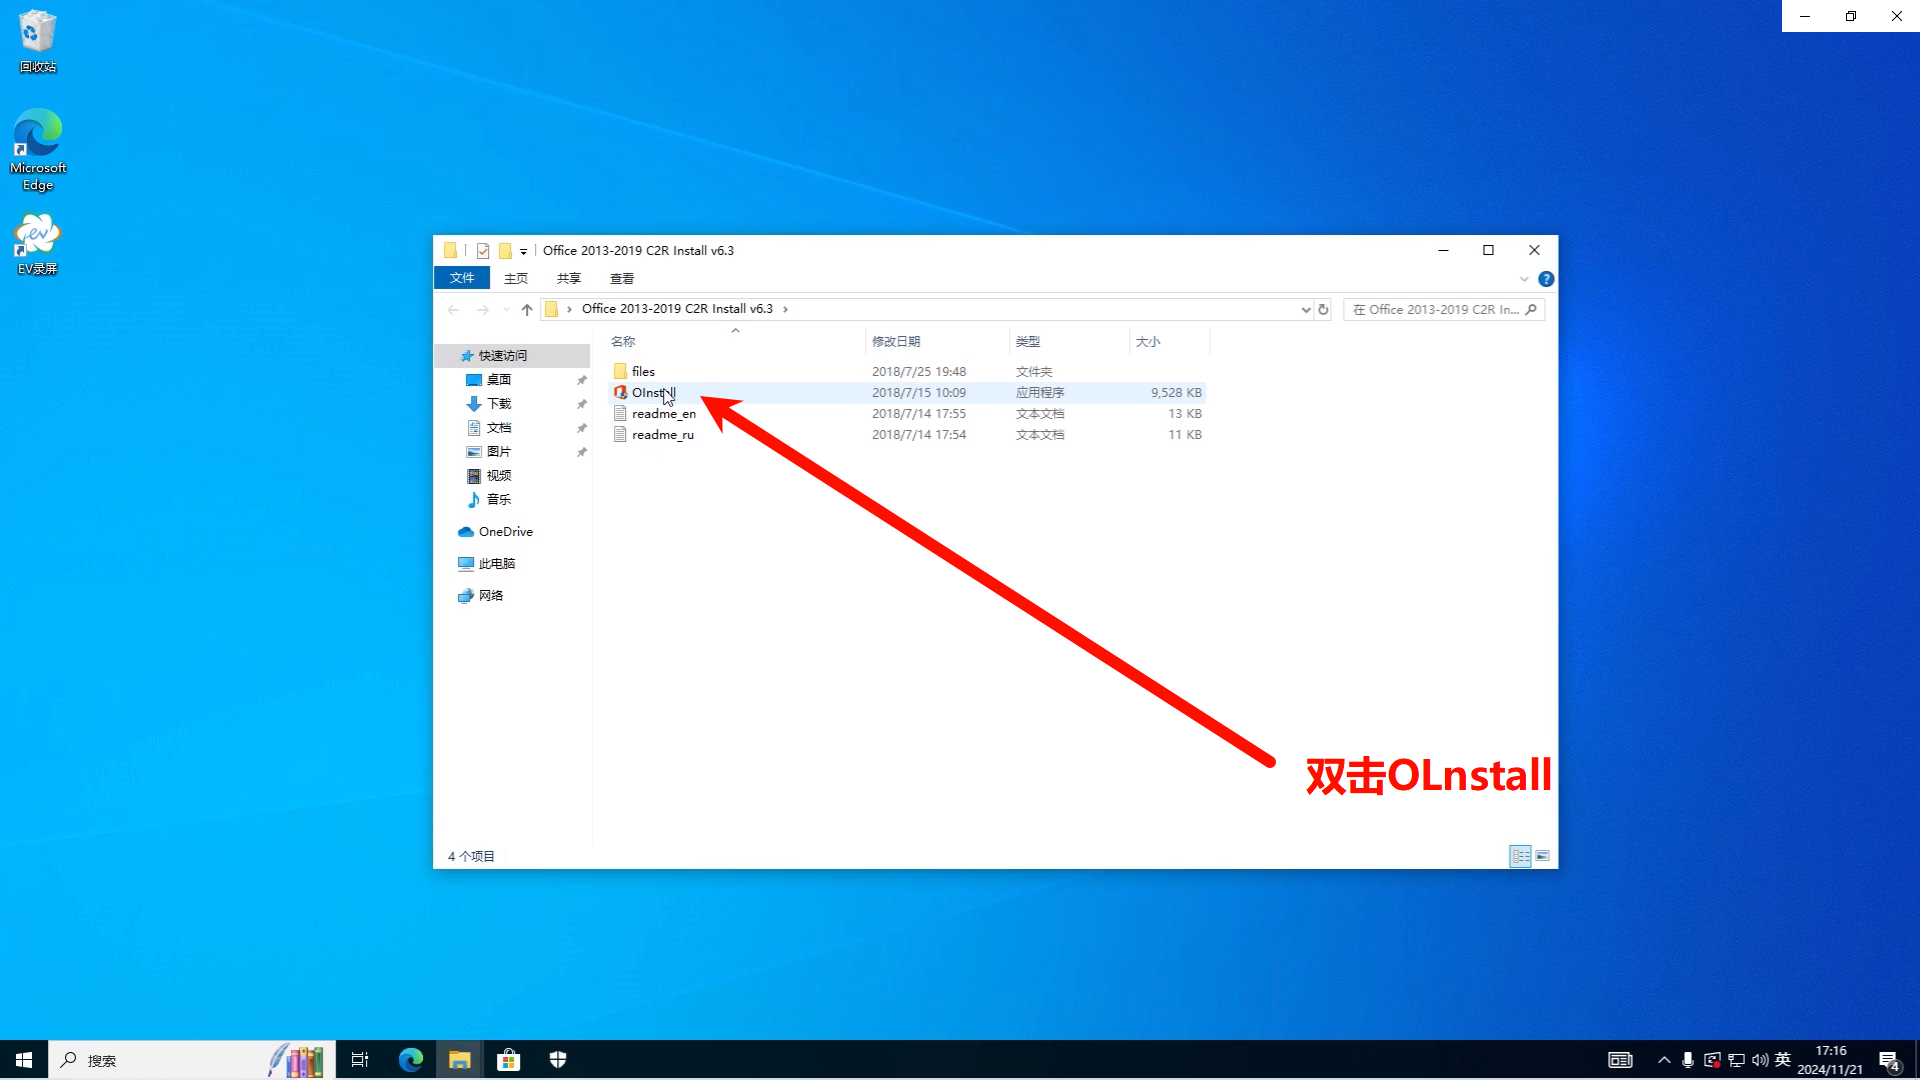The height and width of the screenshot is (1080, 1920).
Task: Open 图片 in the navigation pane
Action: pyautogui.click(x=499, y=452)
